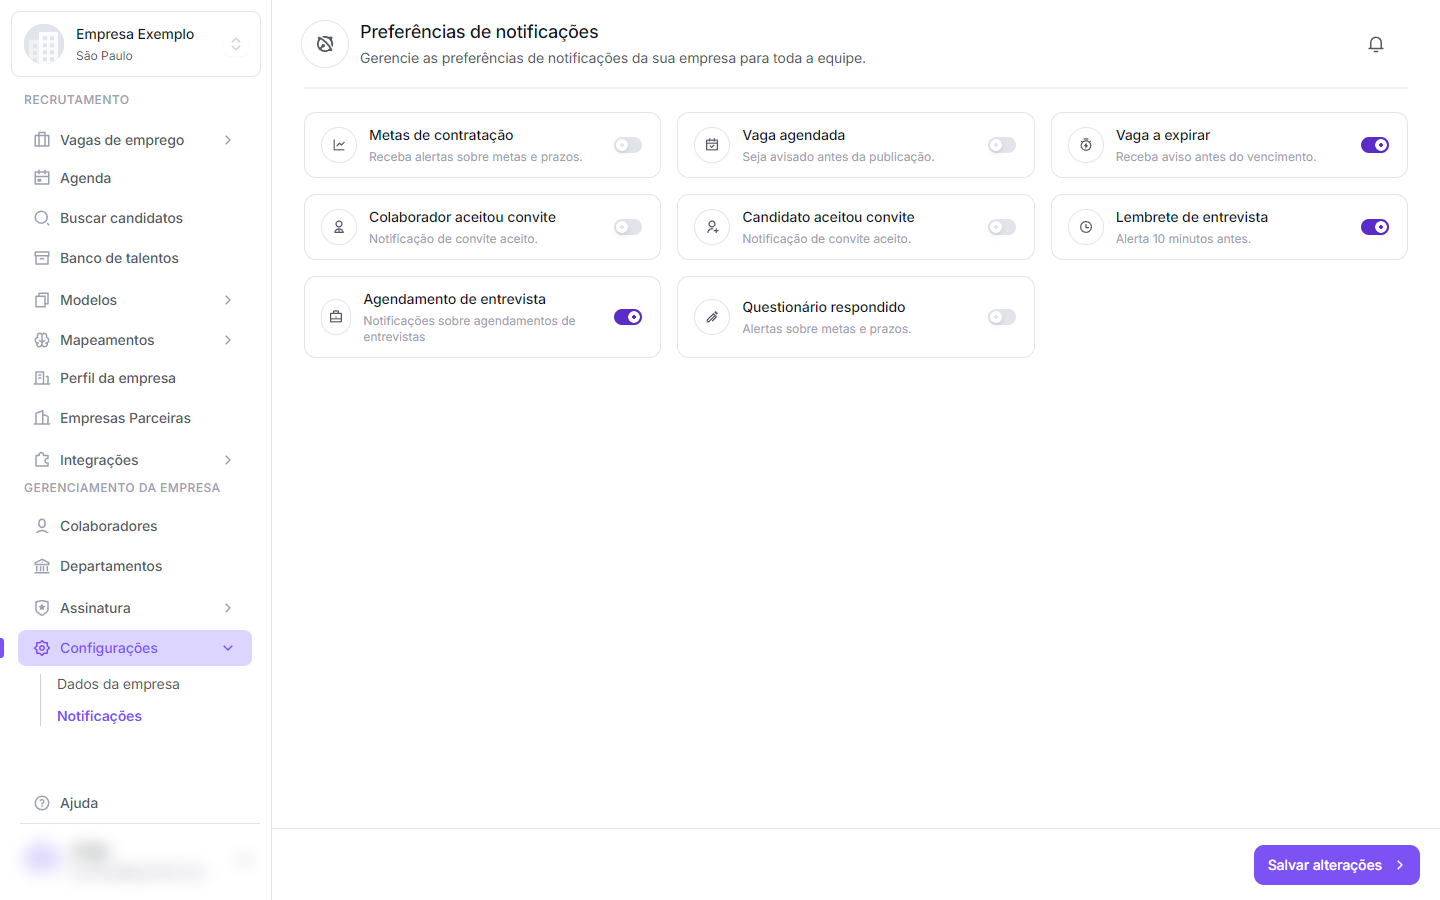Click the pencil icon on Questionário respondido card
Screen dimensions: 1440x900
[x=712, y=317]
